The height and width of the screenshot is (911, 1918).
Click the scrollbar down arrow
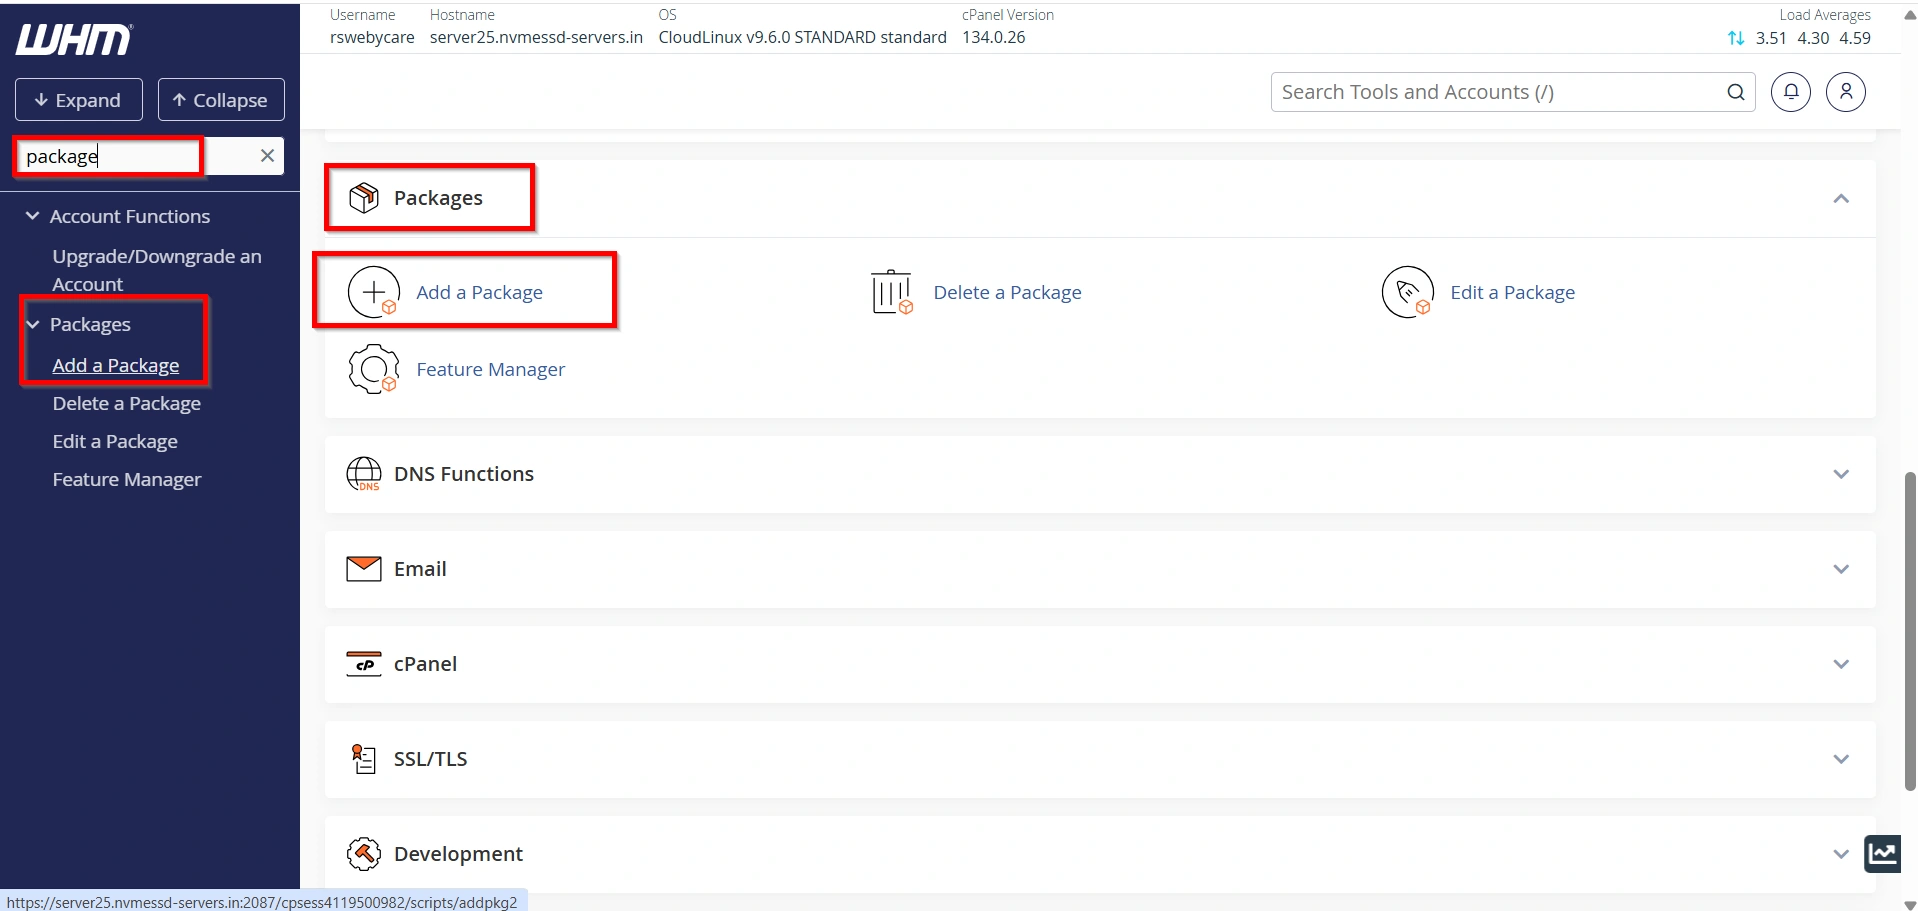[1909, 903]
